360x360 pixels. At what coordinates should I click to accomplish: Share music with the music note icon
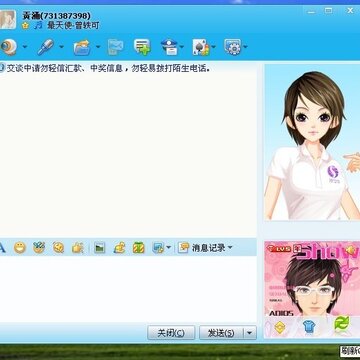pyautogui.click(x=119, y=248)
